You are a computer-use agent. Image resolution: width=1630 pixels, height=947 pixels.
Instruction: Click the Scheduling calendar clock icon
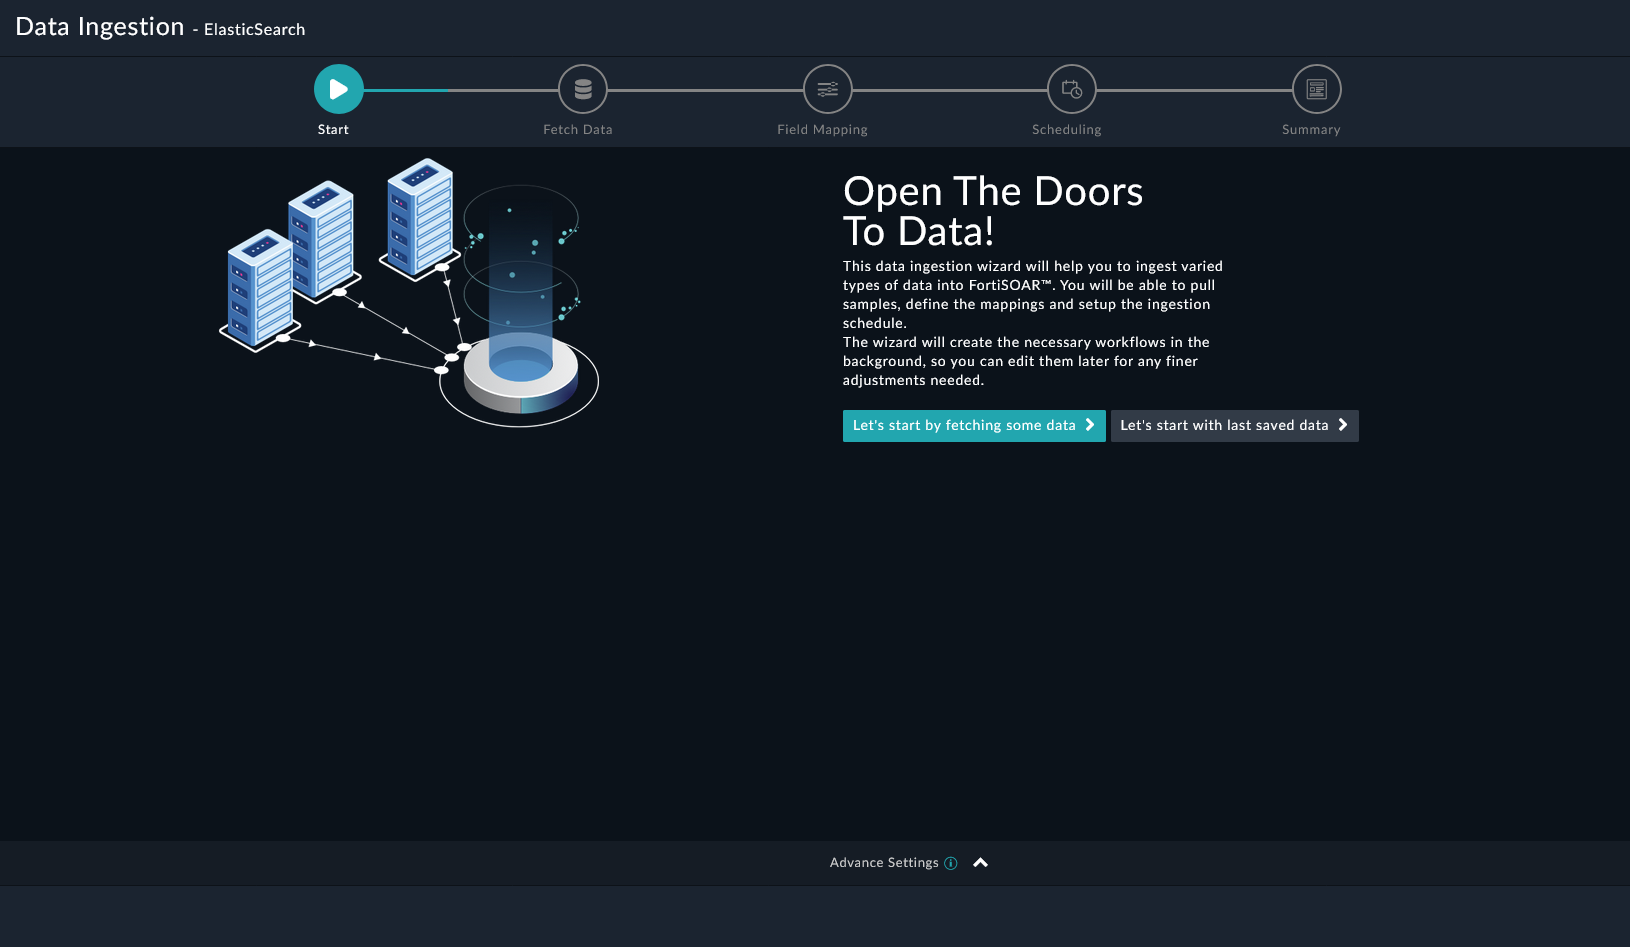(1071, 90)
